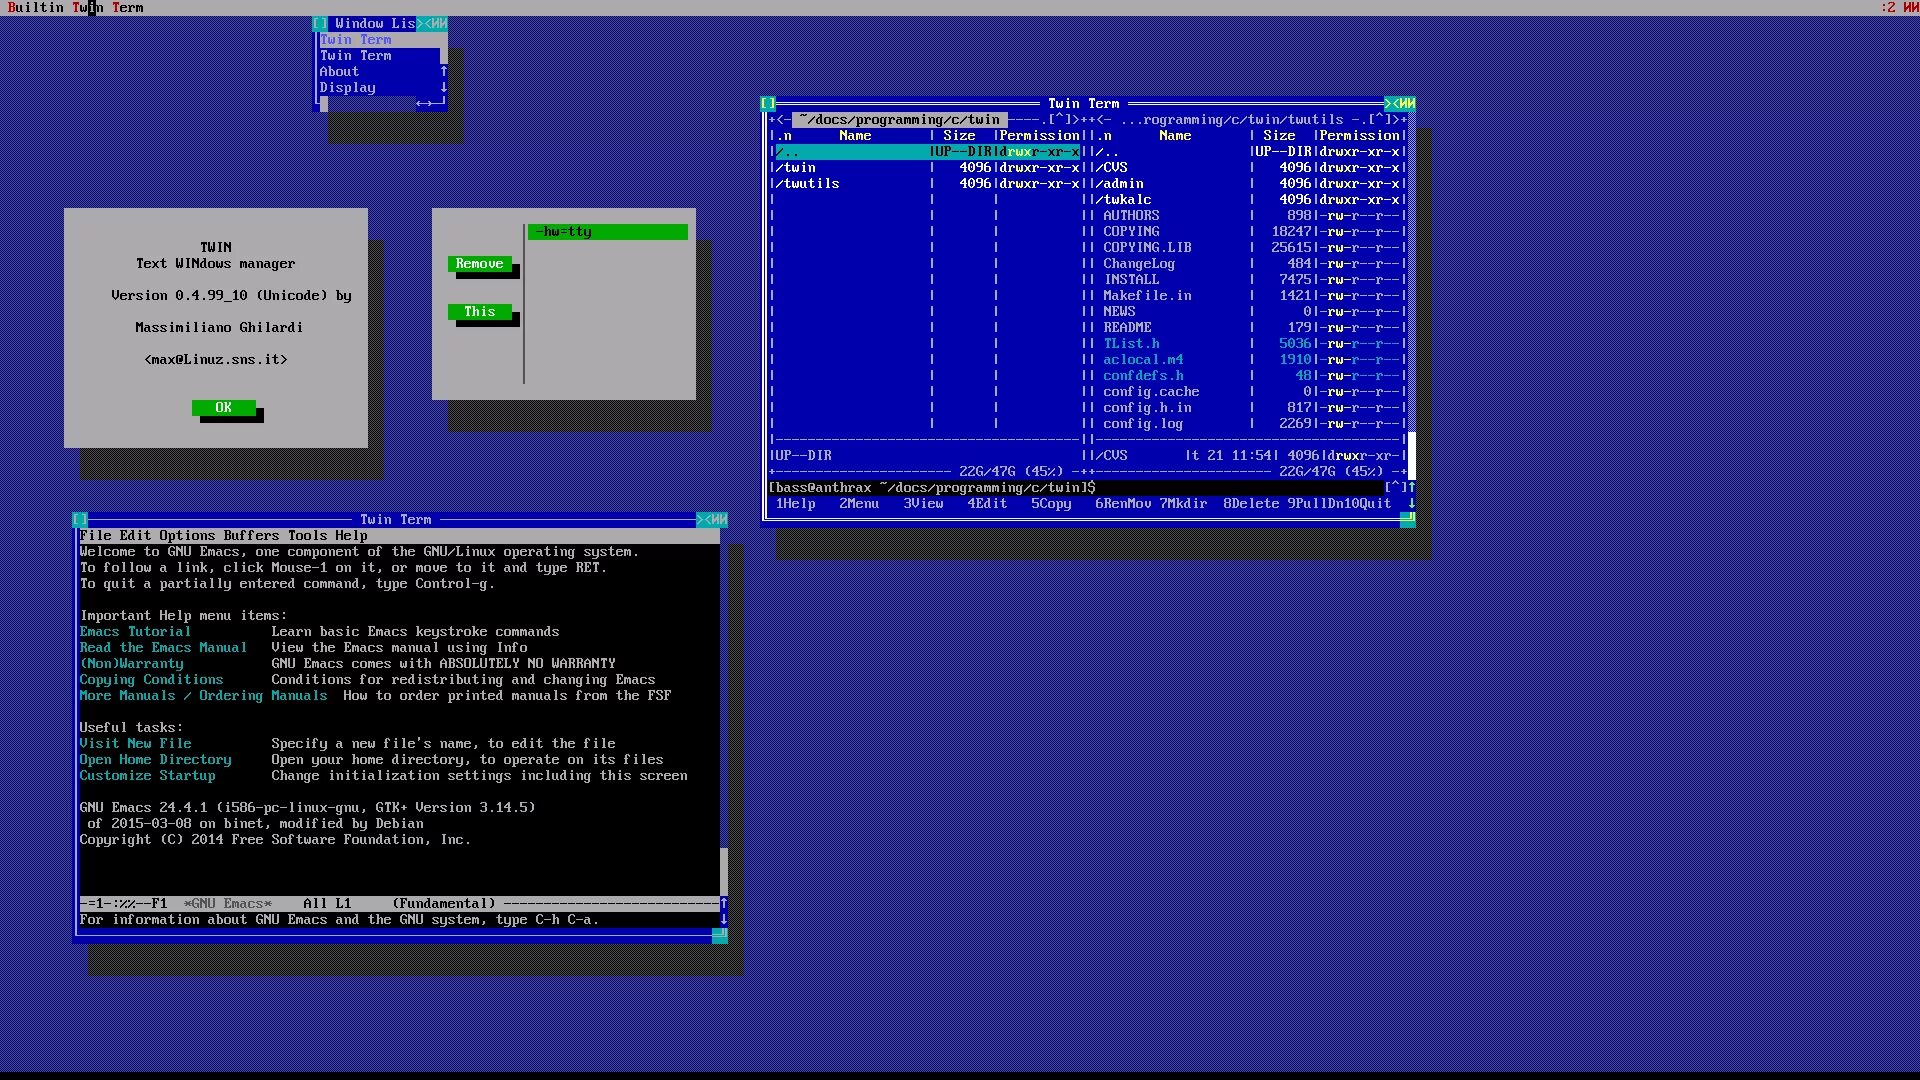Click the Remove button in the display dialog

click(480, 263)
